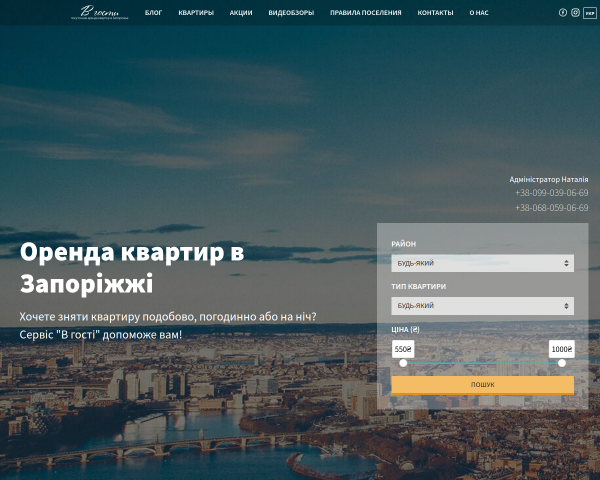Viewport: 600px width, 480px height.
Task: Click the price range slider track
Action: point(483,363)
